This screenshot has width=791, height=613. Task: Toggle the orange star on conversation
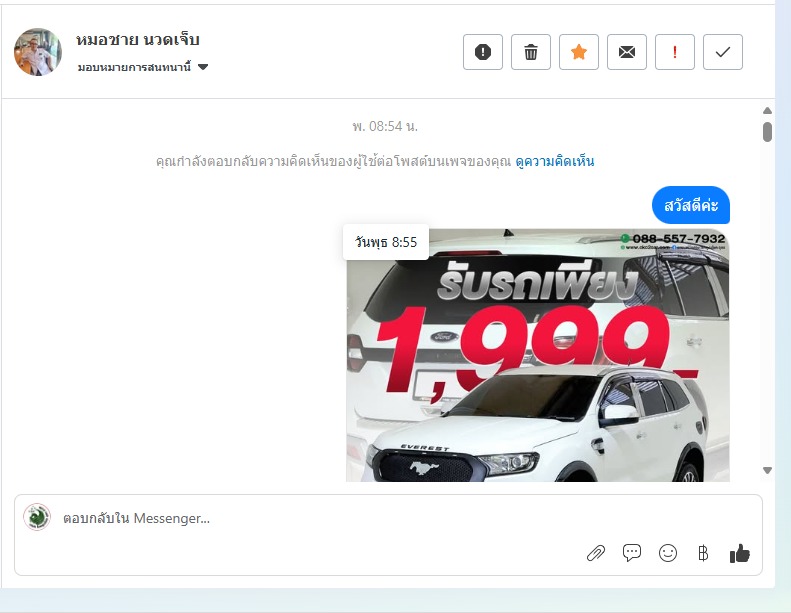pos(579,52)
